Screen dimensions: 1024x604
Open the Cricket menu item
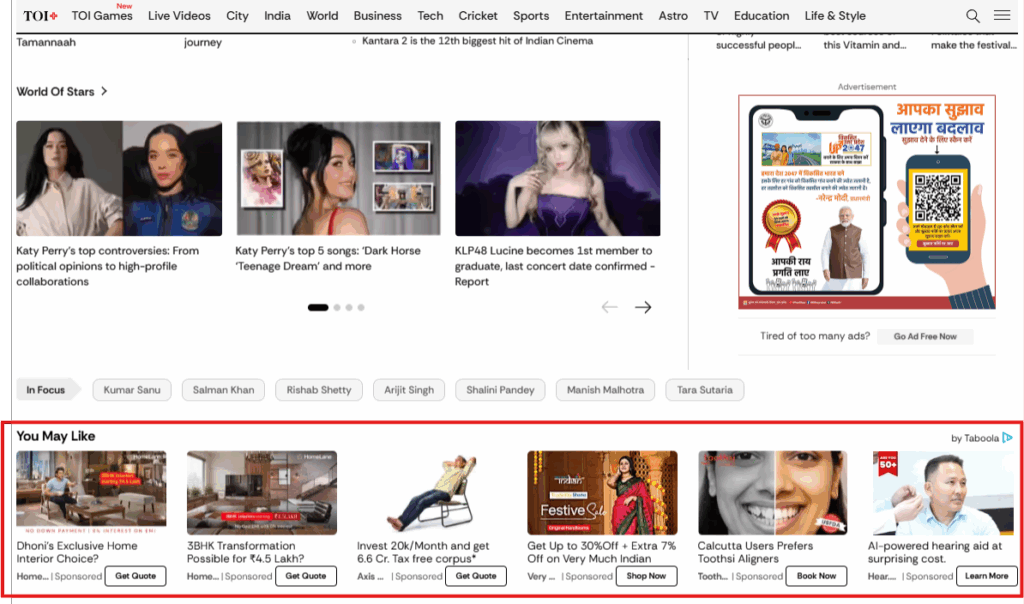pyautogui.click(x=478, y=16)
